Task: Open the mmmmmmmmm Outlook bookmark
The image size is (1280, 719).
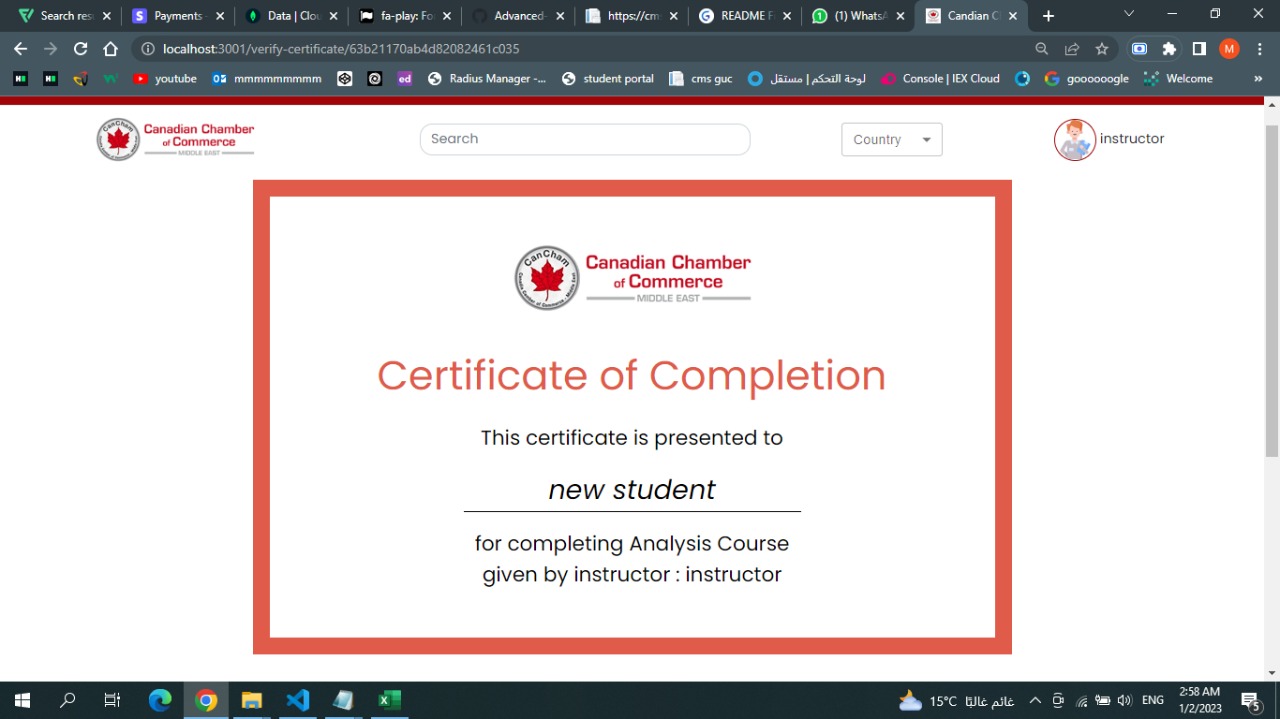Action: tap(267, 78)
